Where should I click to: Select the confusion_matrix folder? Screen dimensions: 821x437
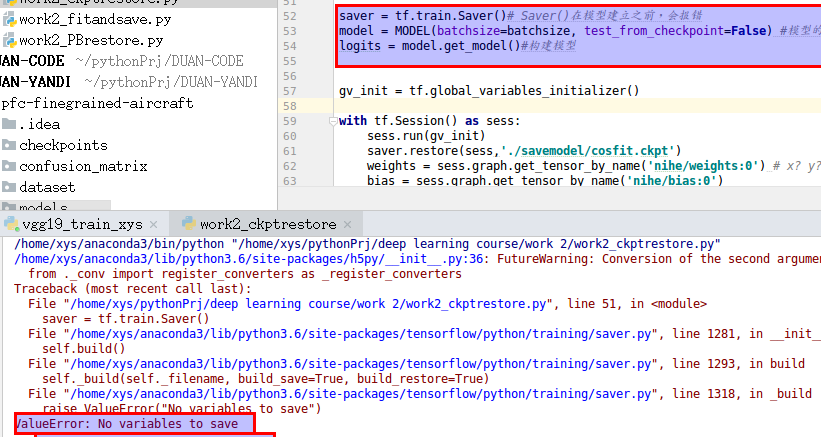[83, 166]
